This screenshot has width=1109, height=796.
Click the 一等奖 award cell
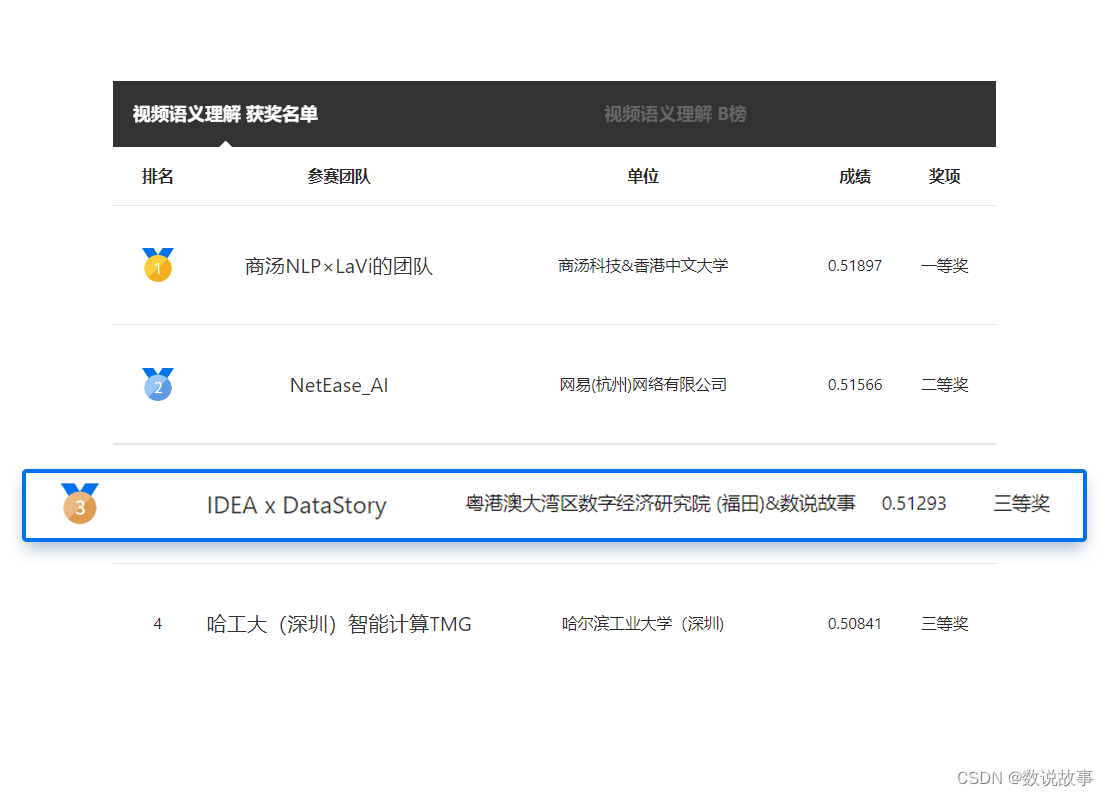pos(944,266)
